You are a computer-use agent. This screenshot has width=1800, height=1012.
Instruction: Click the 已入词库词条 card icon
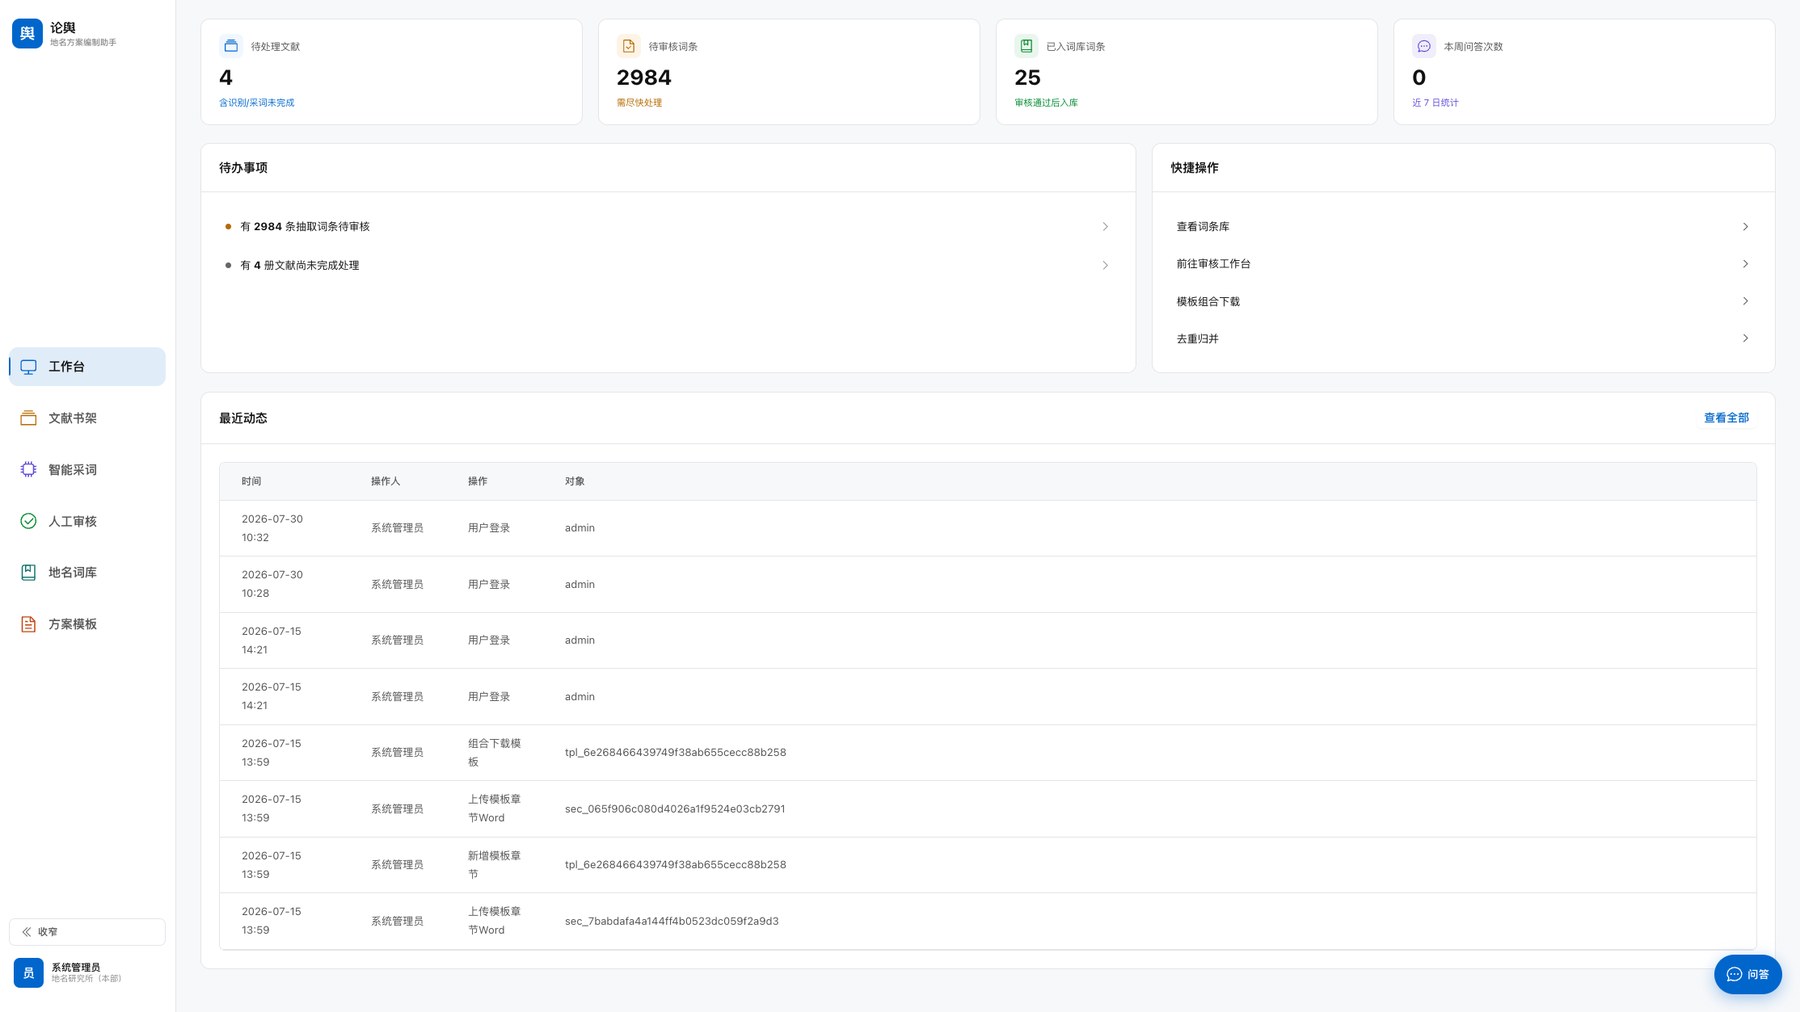(1026, 46)
